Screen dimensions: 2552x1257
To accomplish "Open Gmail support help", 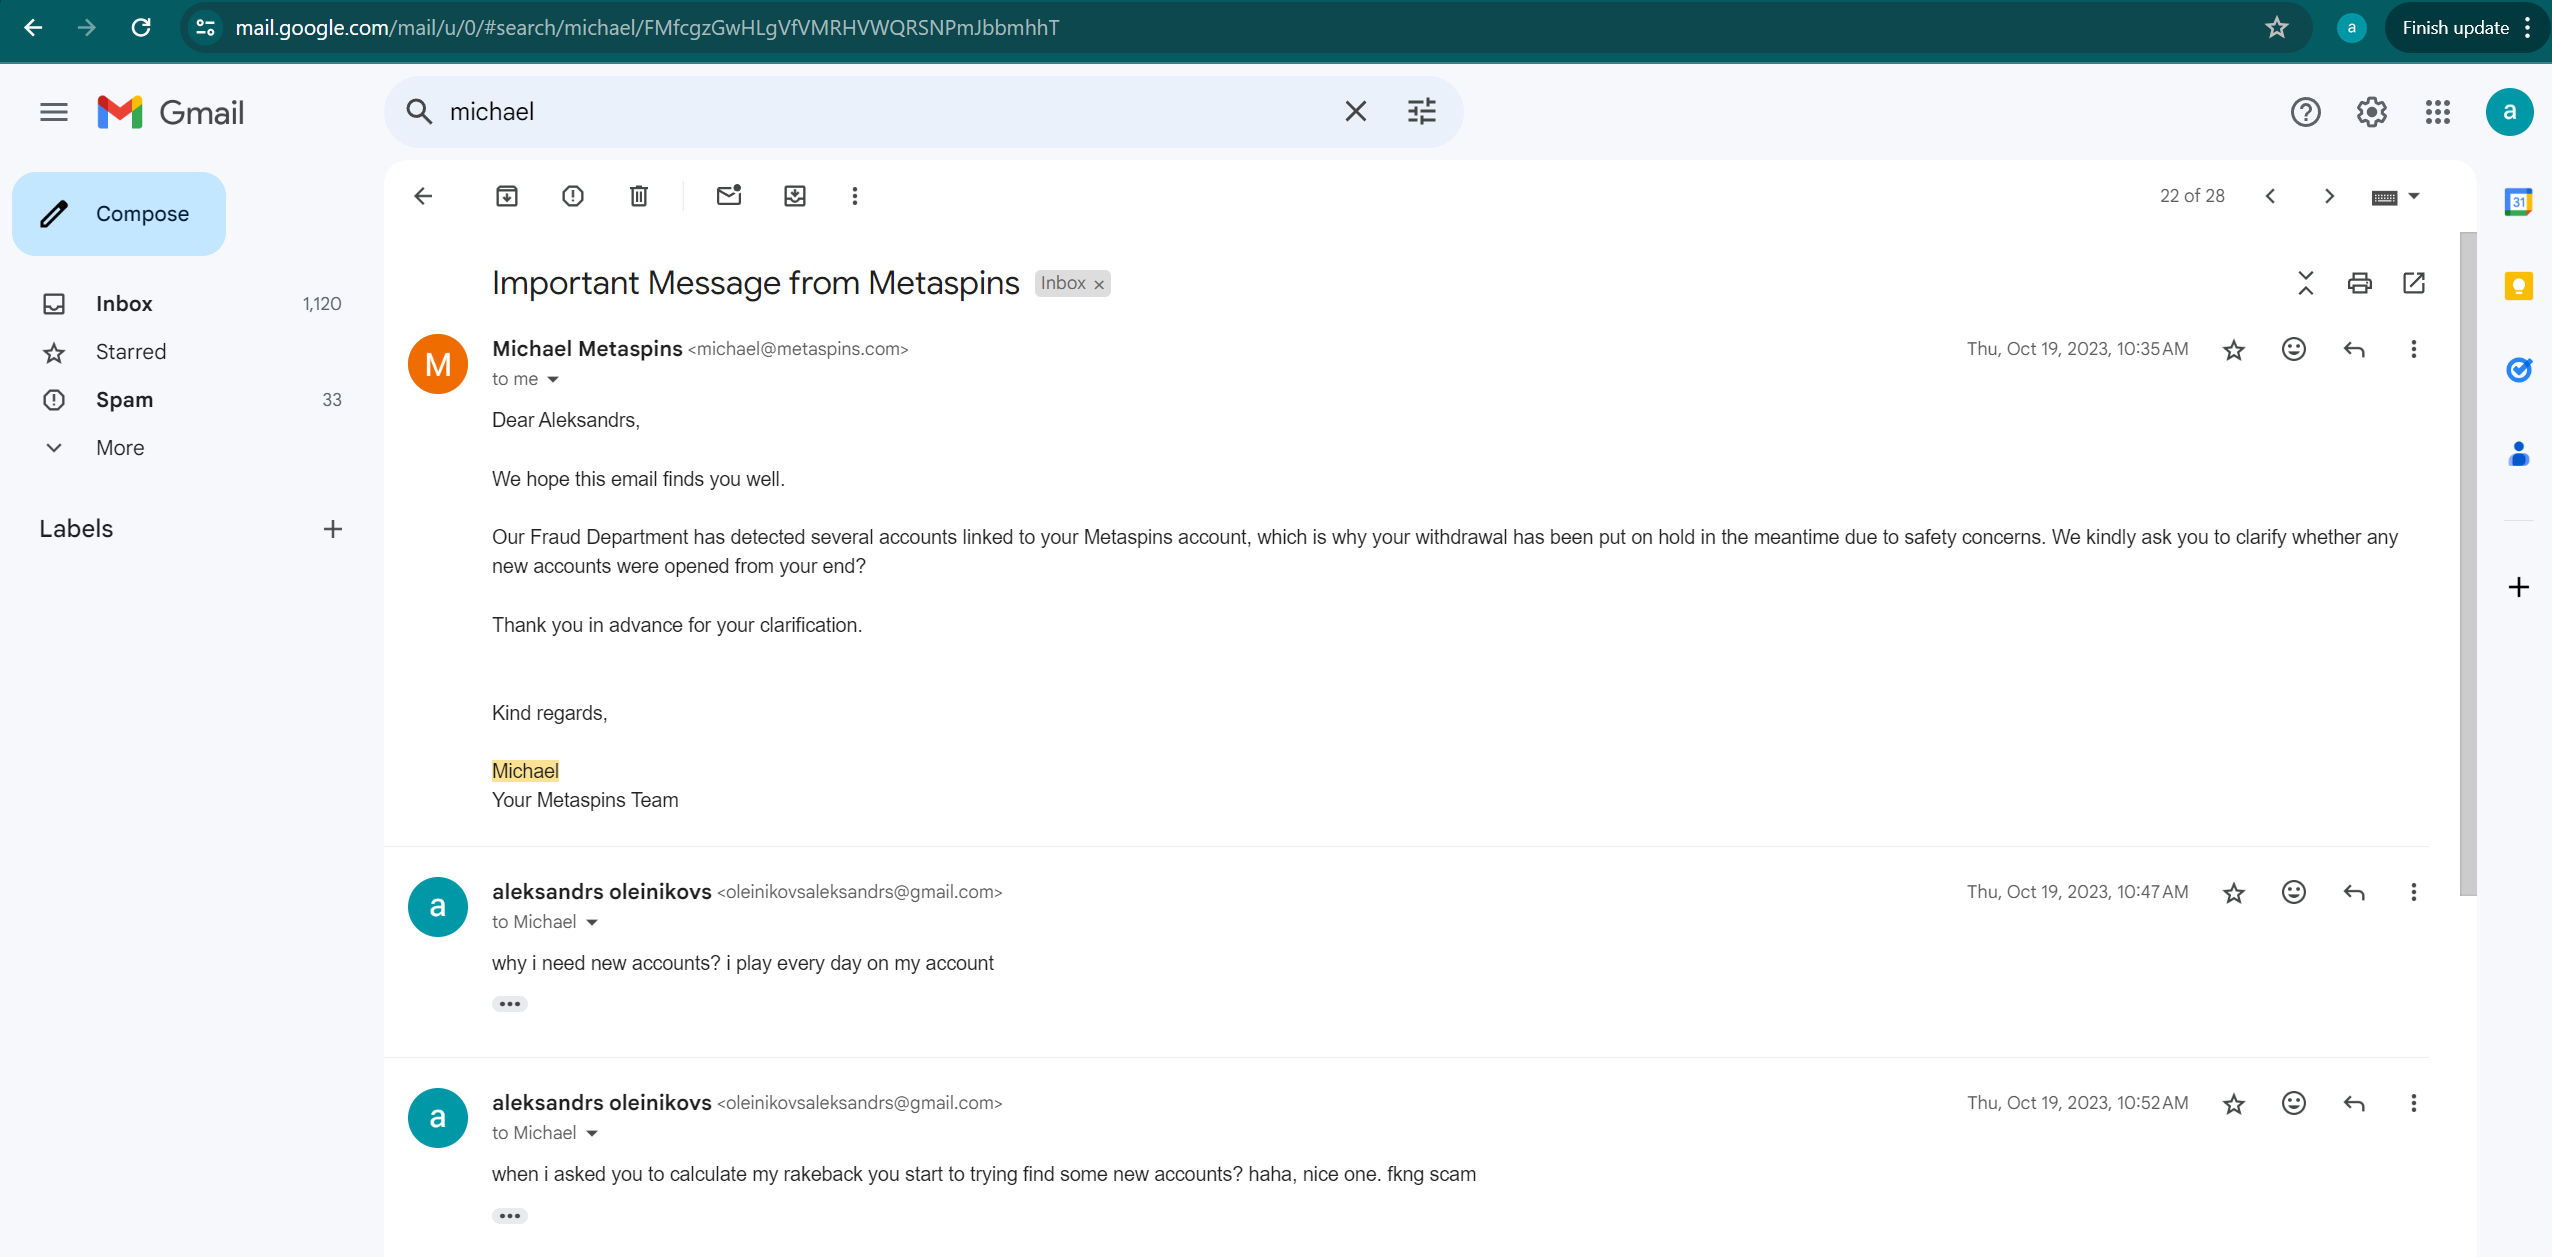I will coord(2306,112).
